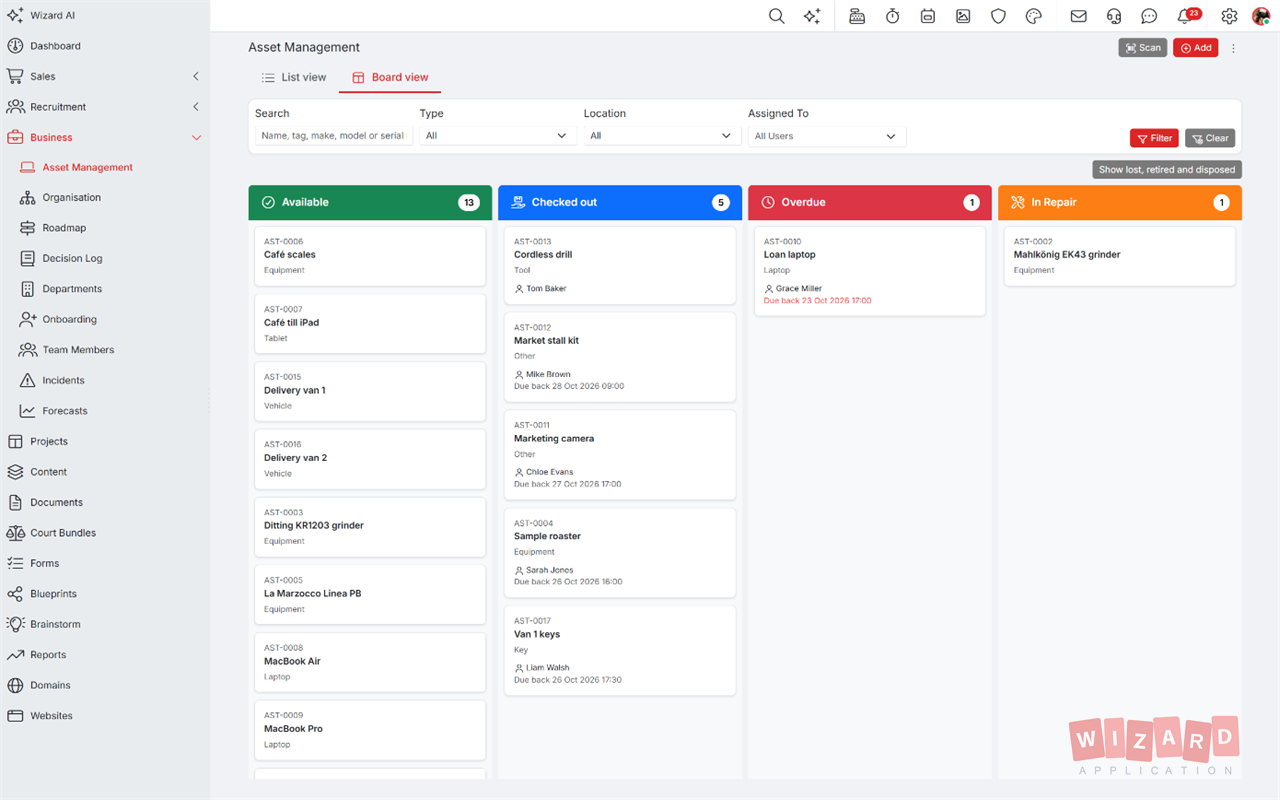Expand the Sales sidebar menu
The width and height of the screenshot is (1280, 800).
(105, 76)
